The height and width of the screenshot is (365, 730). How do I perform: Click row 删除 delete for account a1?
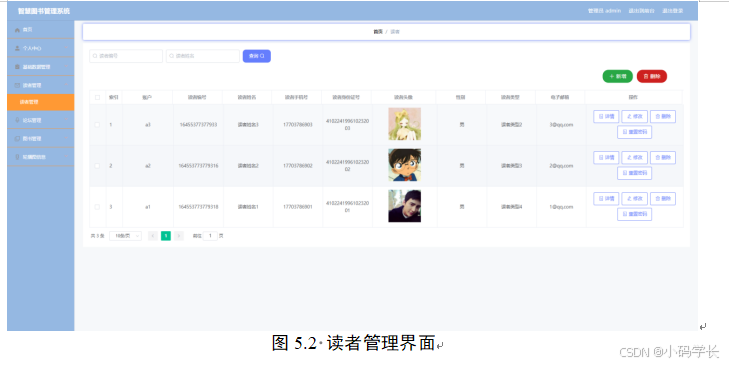(663, 199)
